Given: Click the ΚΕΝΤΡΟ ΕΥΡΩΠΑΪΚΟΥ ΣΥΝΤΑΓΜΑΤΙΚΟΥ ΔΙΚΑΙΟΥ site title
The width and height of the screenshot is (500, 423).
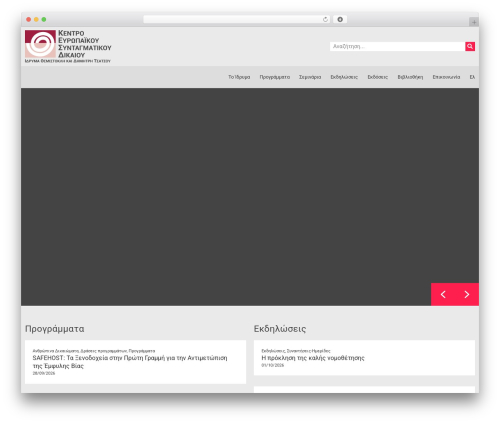Looking at the screenshot, I should click(x=85, y=44).
